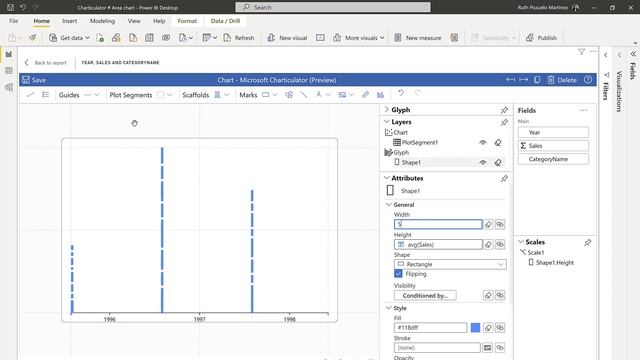Clear the Height binding with eraser
The height and width of the screenshot is (360, 640).
click(488, 244)
